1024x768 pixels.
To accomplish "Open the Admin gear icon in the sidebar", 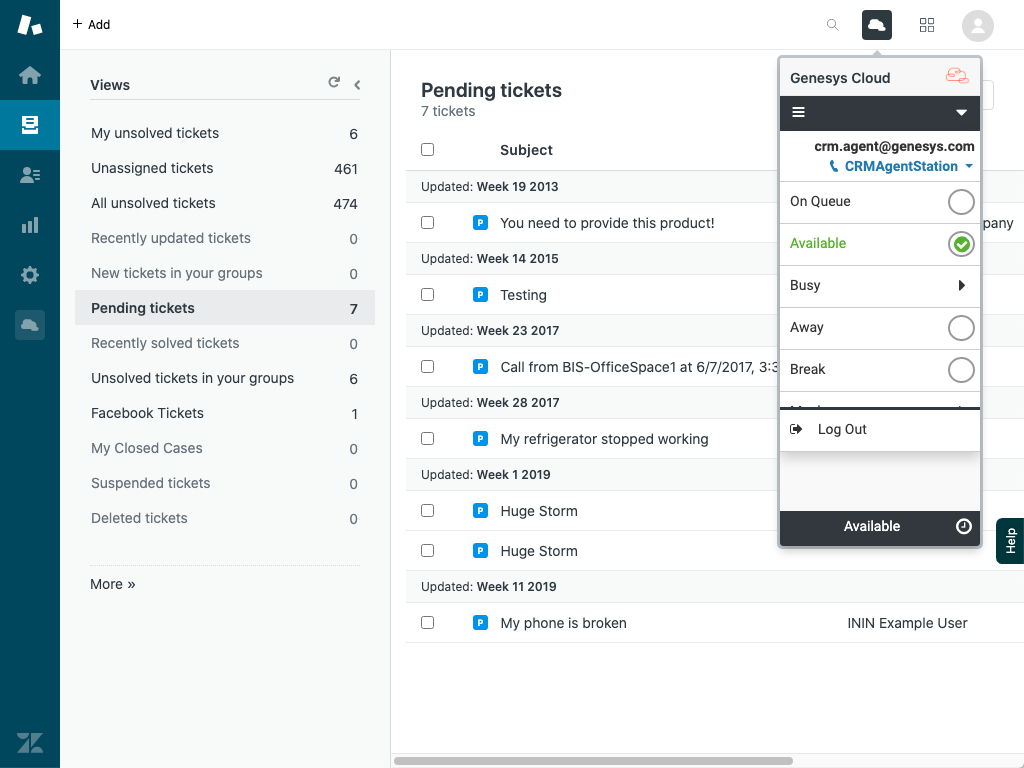I will pos(29,275).
